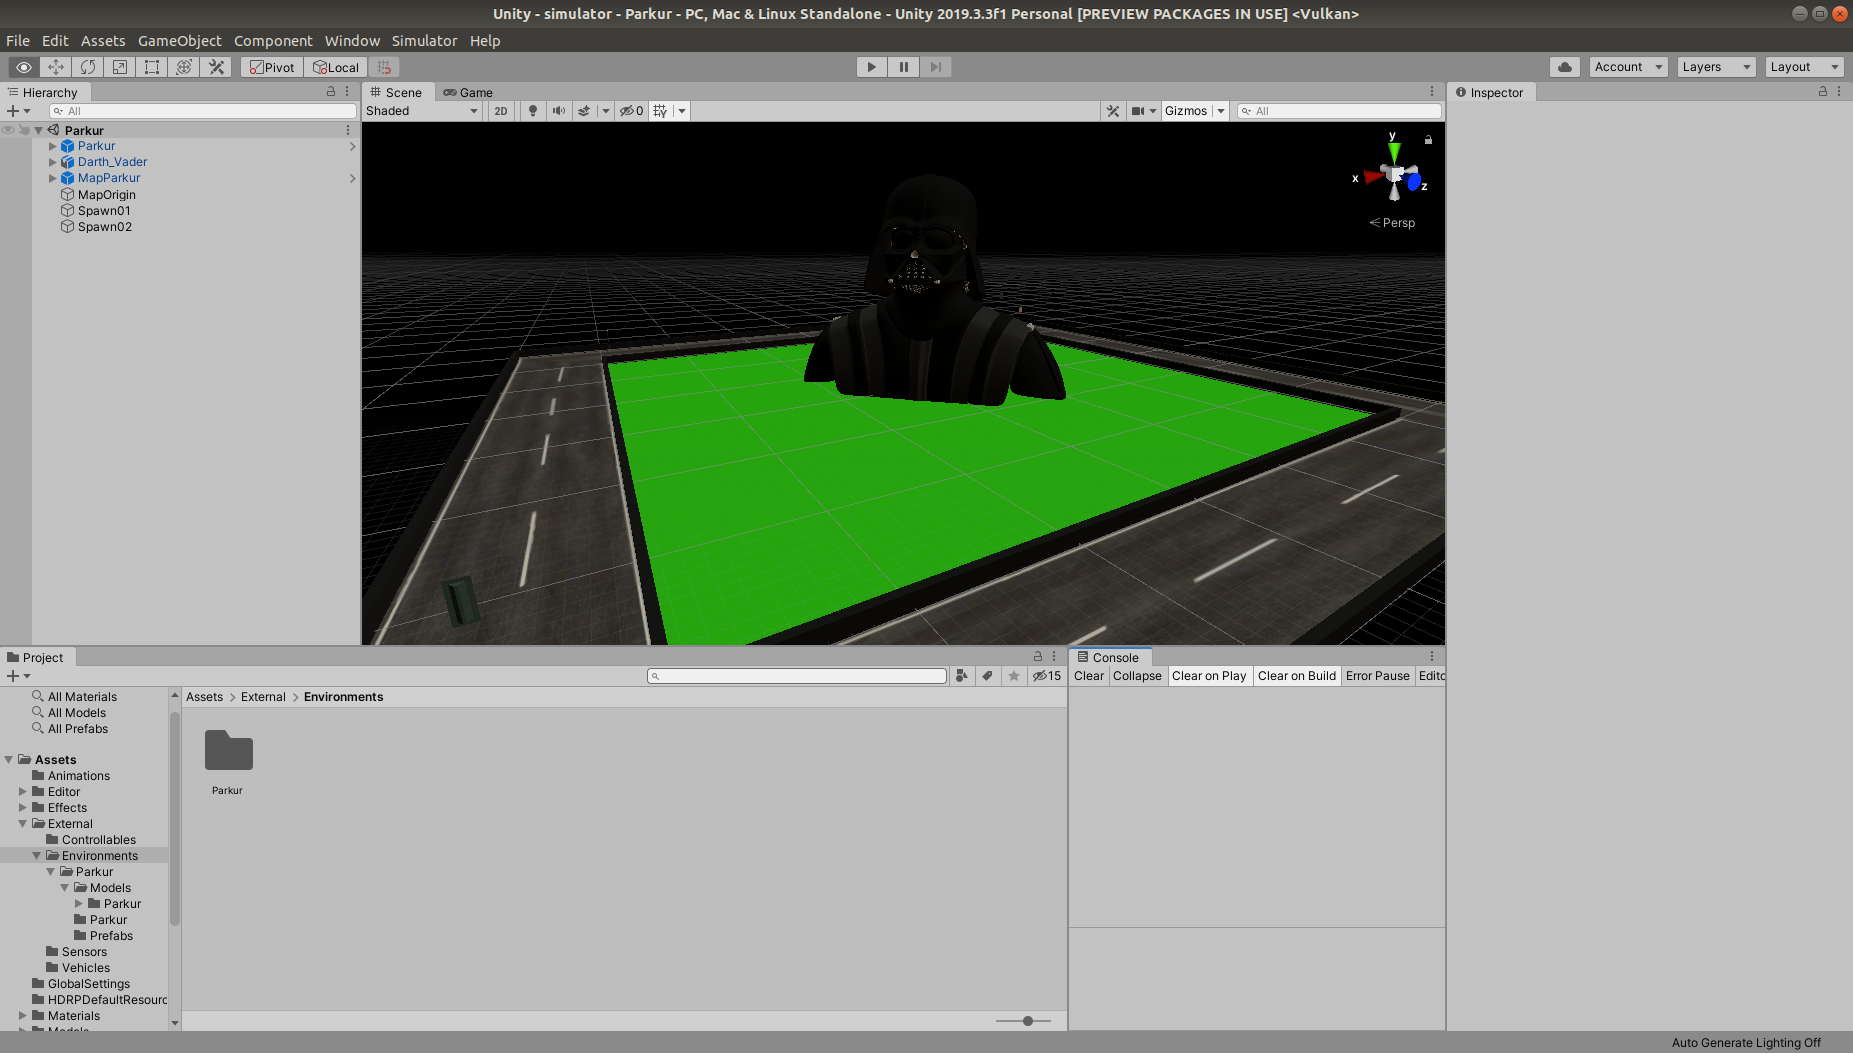Toggle scene lighting with the lightbulb icon

533,111
